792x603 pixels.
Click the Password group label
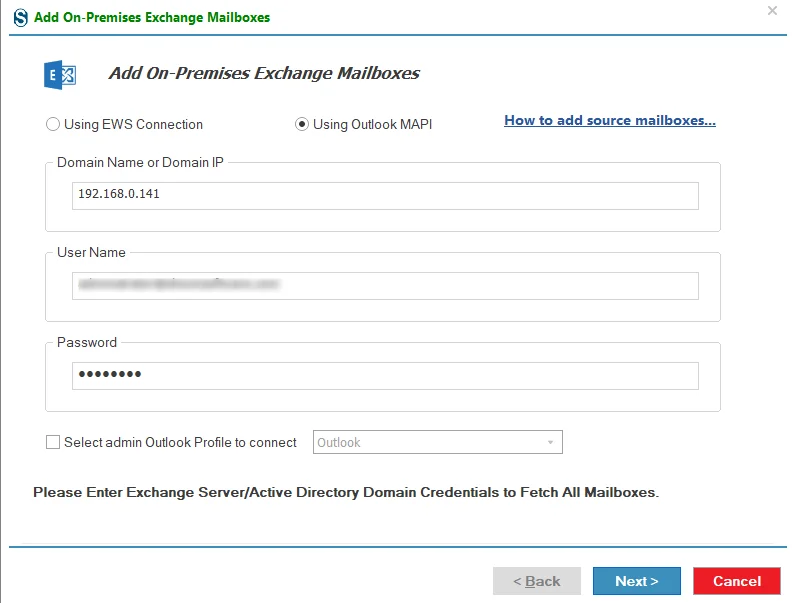[87, 342]
